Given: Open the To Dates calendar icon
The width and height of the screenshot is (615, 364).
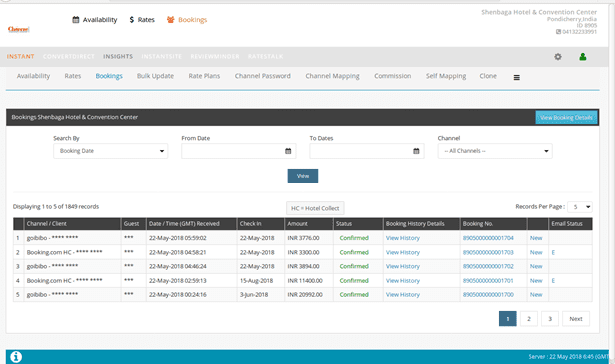Looking at the screenshot, I should pos(416,151).
